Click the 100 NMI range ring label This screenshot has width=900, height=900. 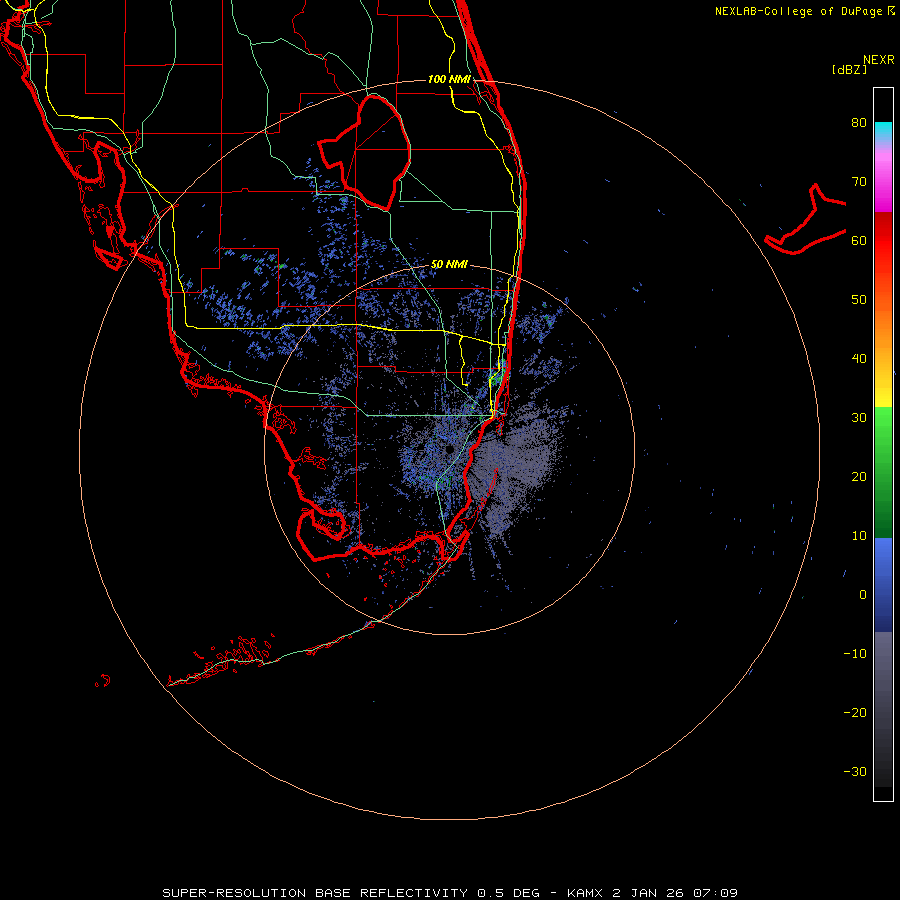coord(449,79)
